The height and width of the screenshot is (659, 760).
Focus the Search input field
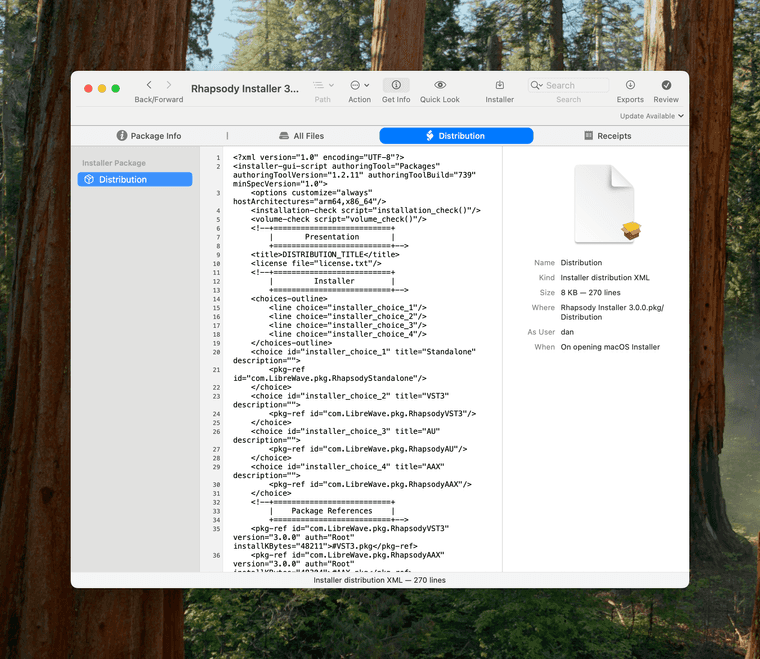coord(569,85)
